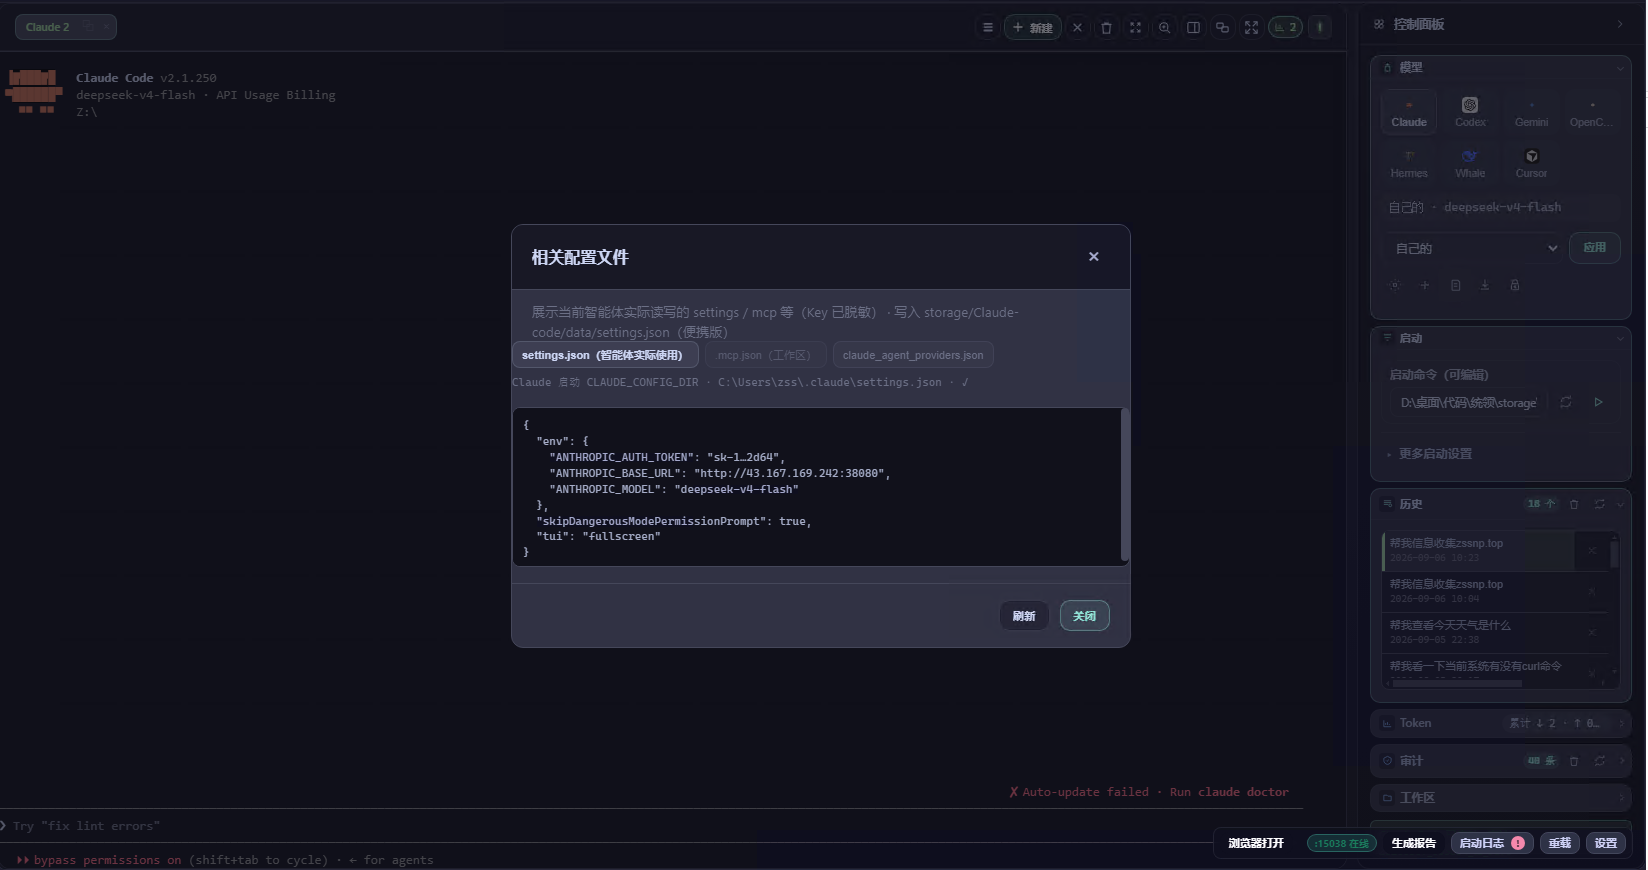Viewport: 1648px width, 870px height.
Task: Click the play icon beside the launch command
Action: [1599, 402]
